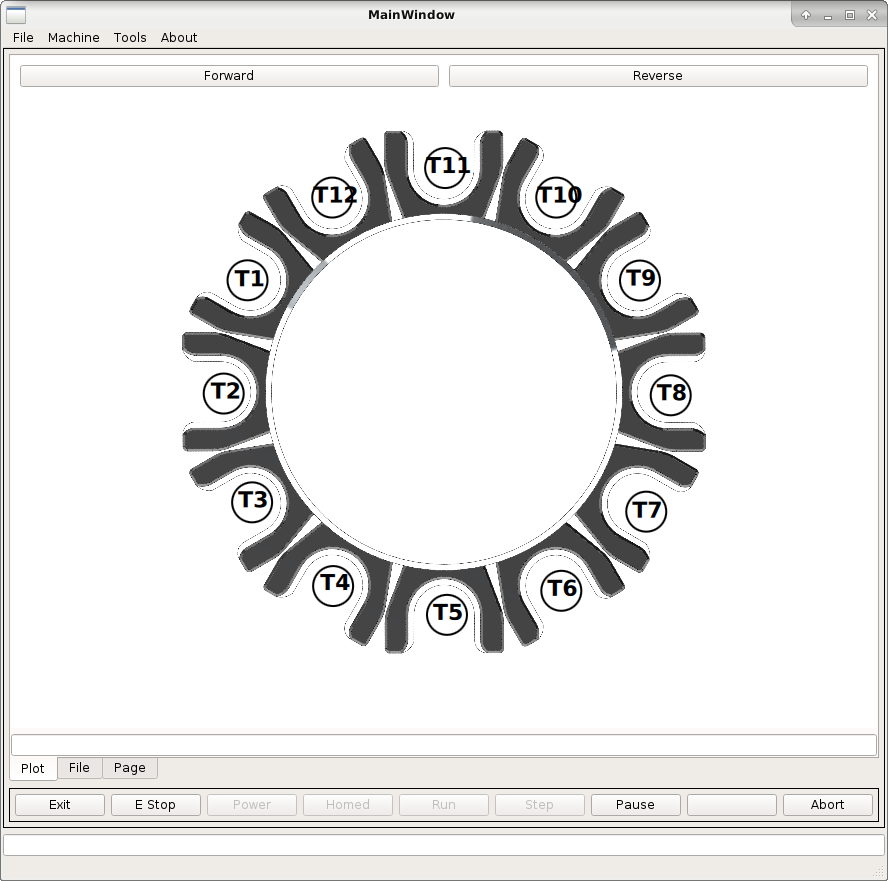Rotate carousel with Reverse button

coord(658,76)
